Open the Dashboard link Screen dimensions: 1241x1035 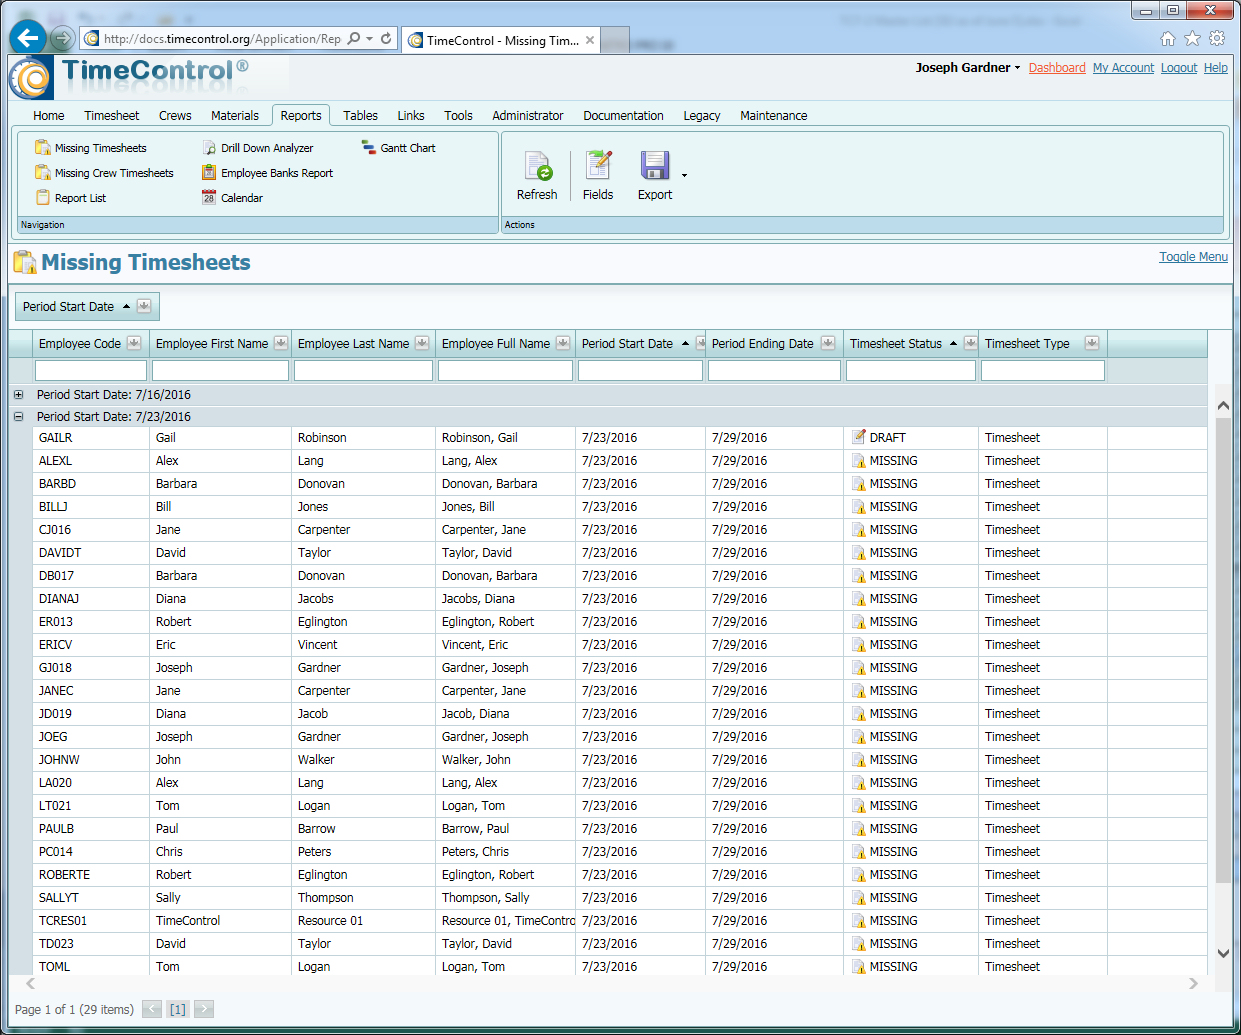coord(1057,68)
